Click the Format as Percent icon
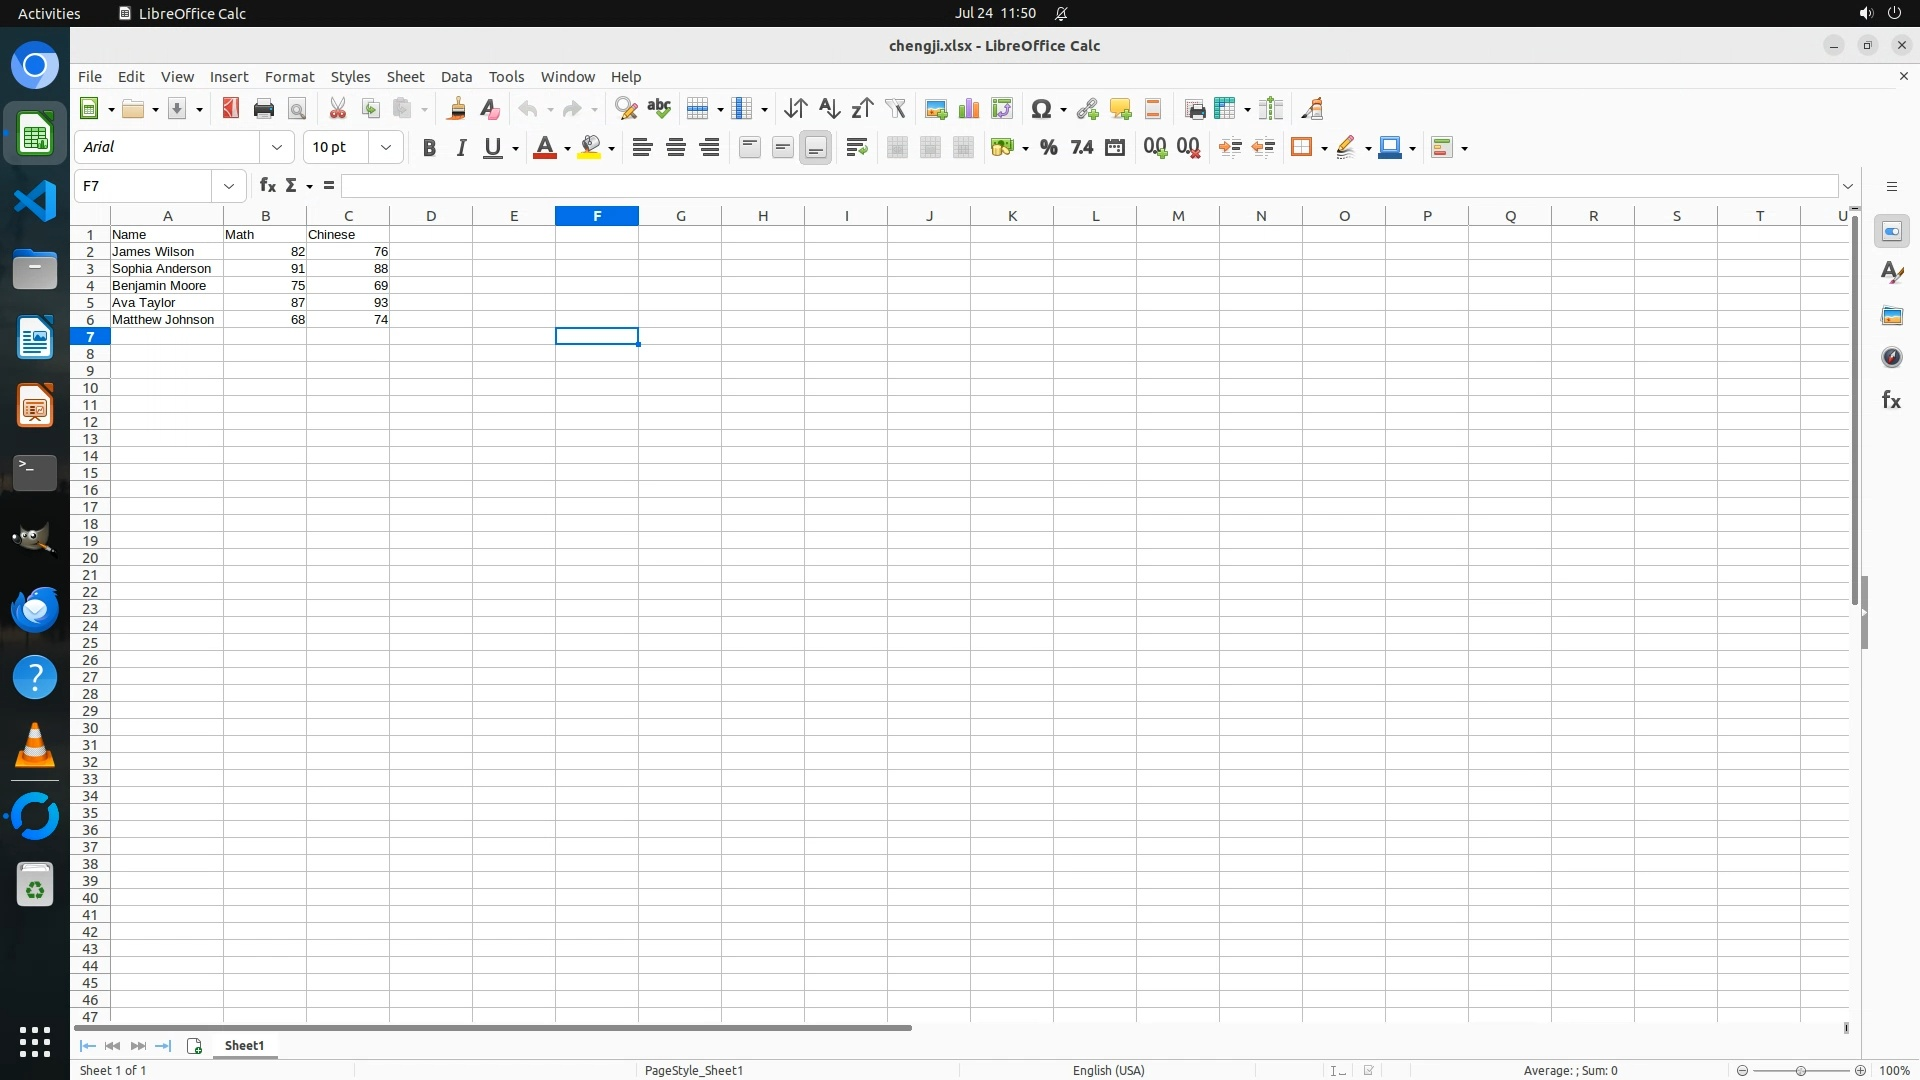Viewport: 1920px width, 1080px height. tap(1048, 148)
